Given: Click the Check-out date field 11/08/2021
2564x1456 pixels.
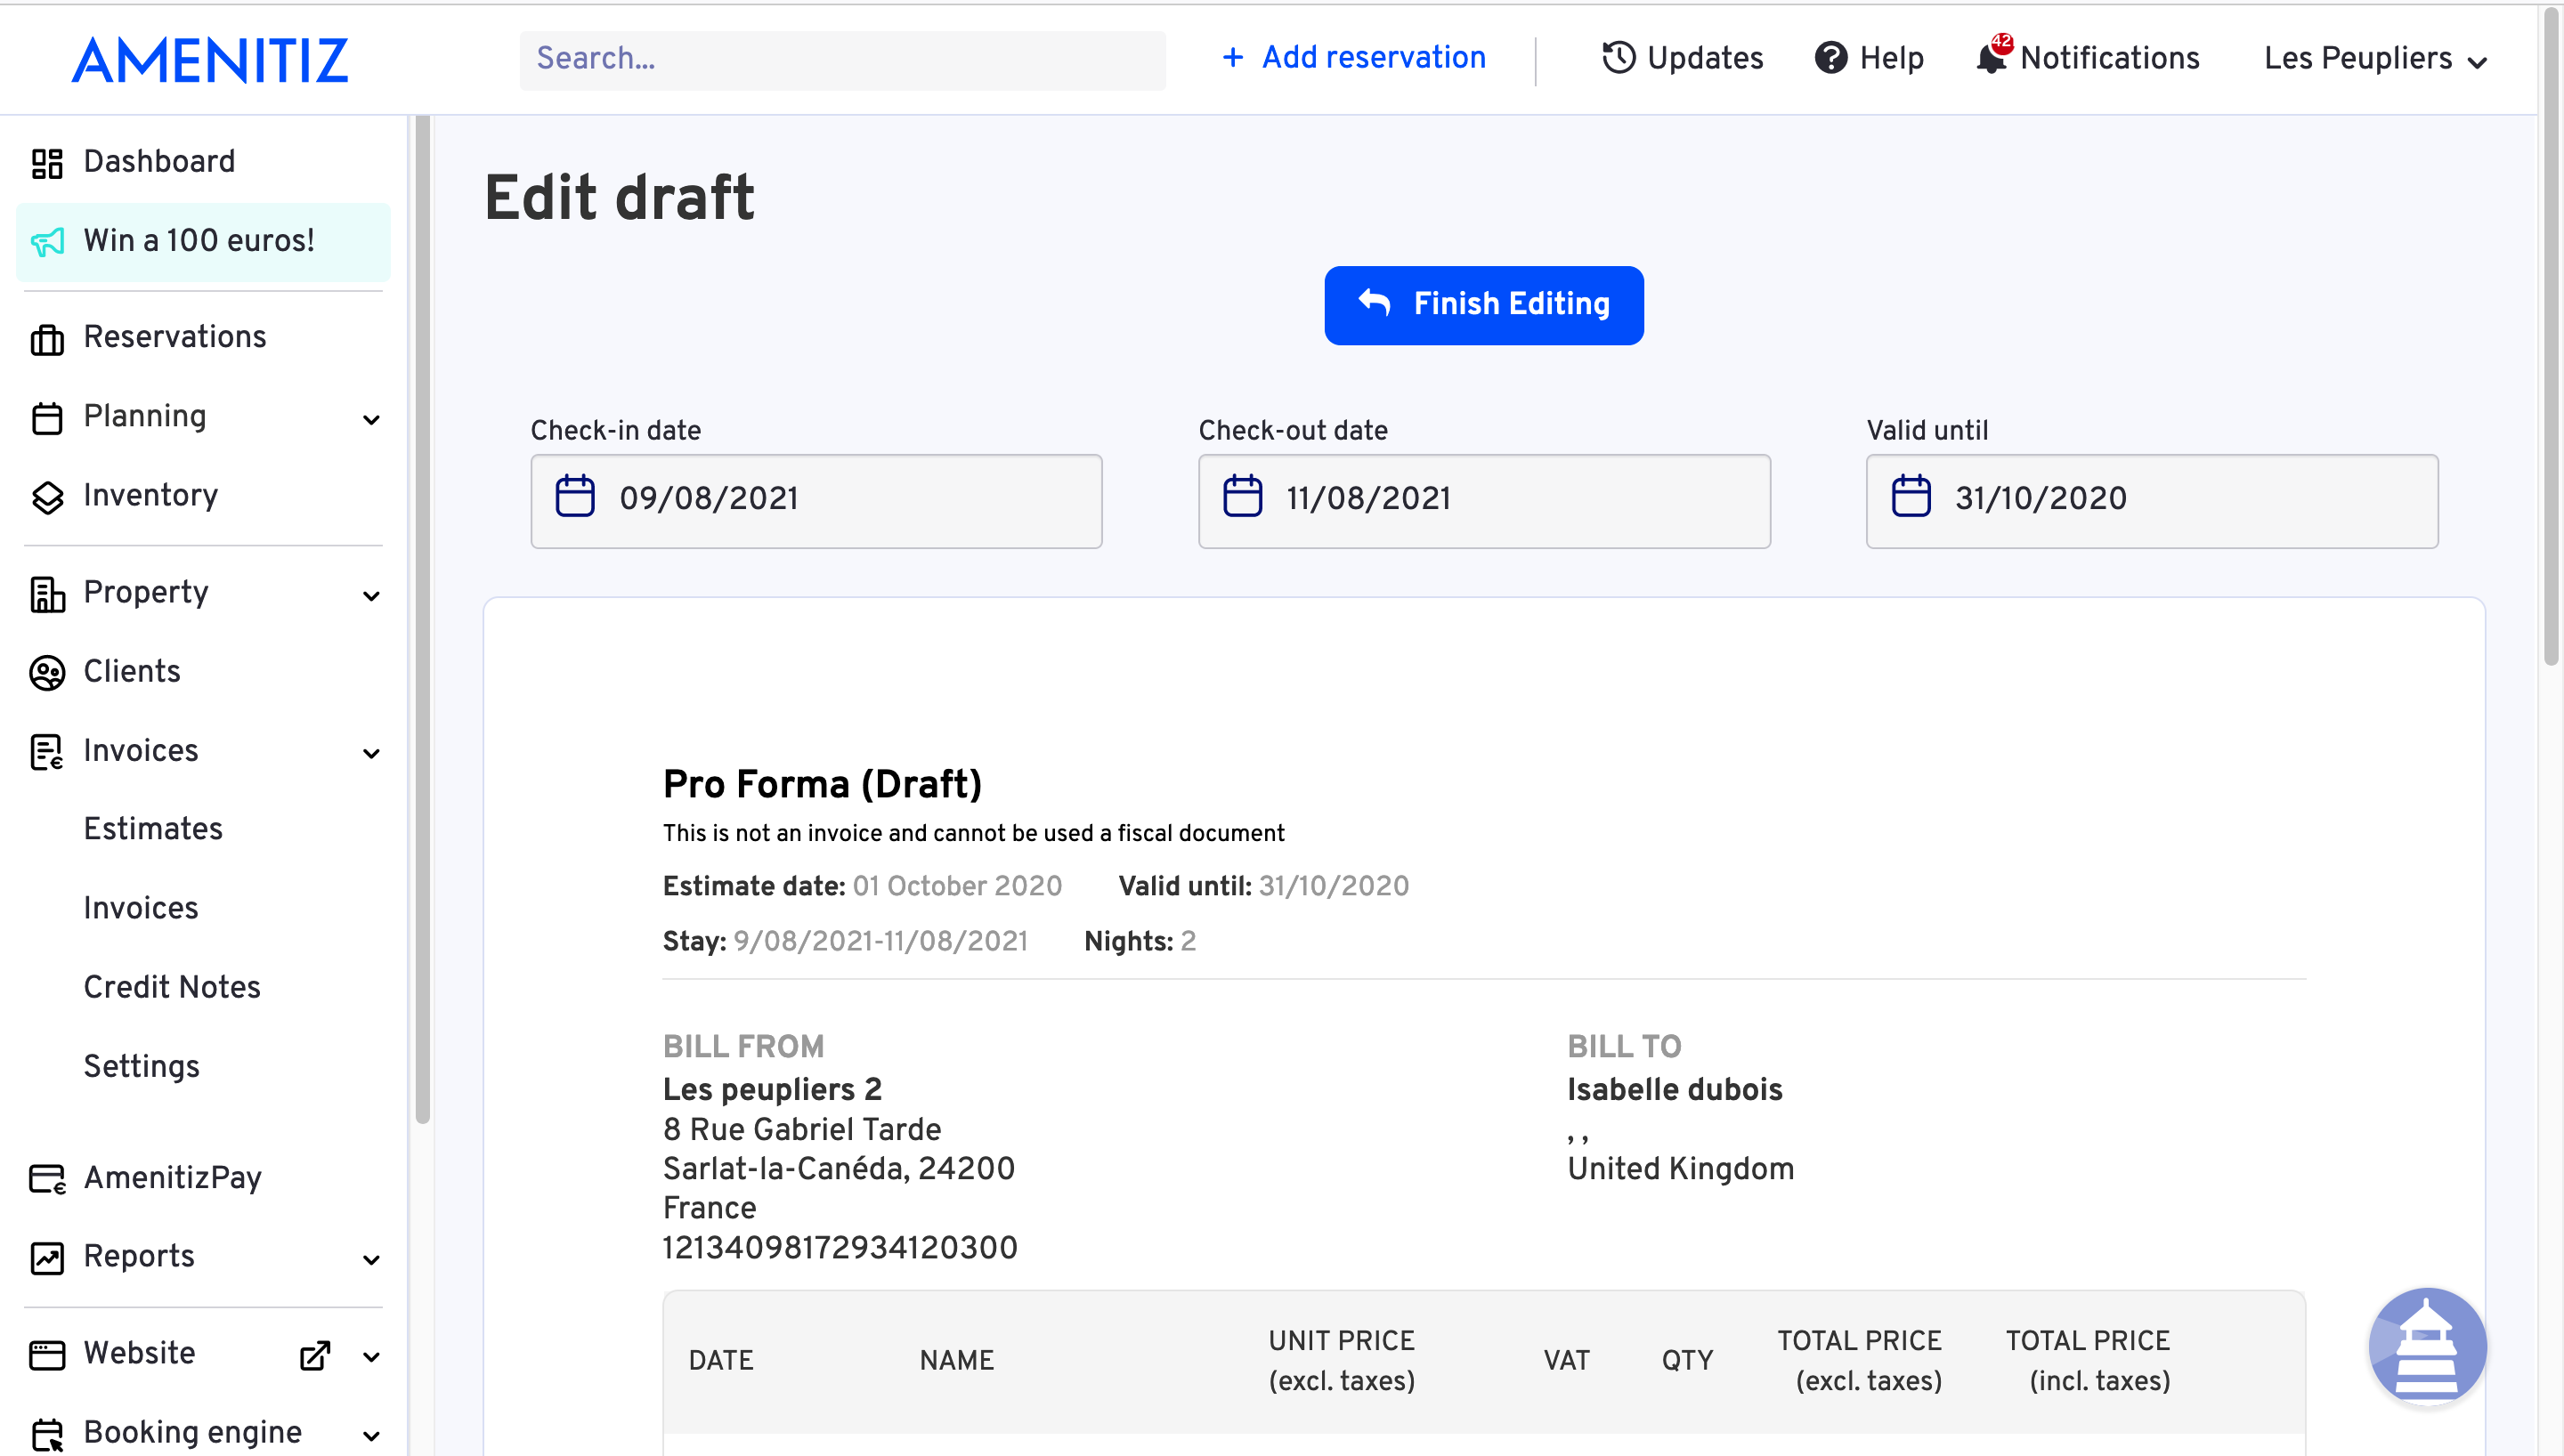Looking at the screenshot, I should click(x=1484, y=501).
